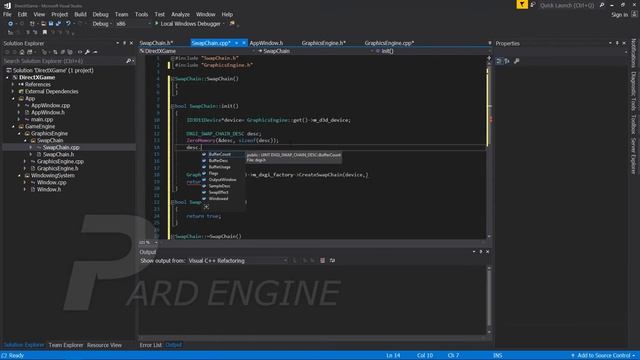Open the Notifications side tab

pyautogui.click(x=633, y=53)
